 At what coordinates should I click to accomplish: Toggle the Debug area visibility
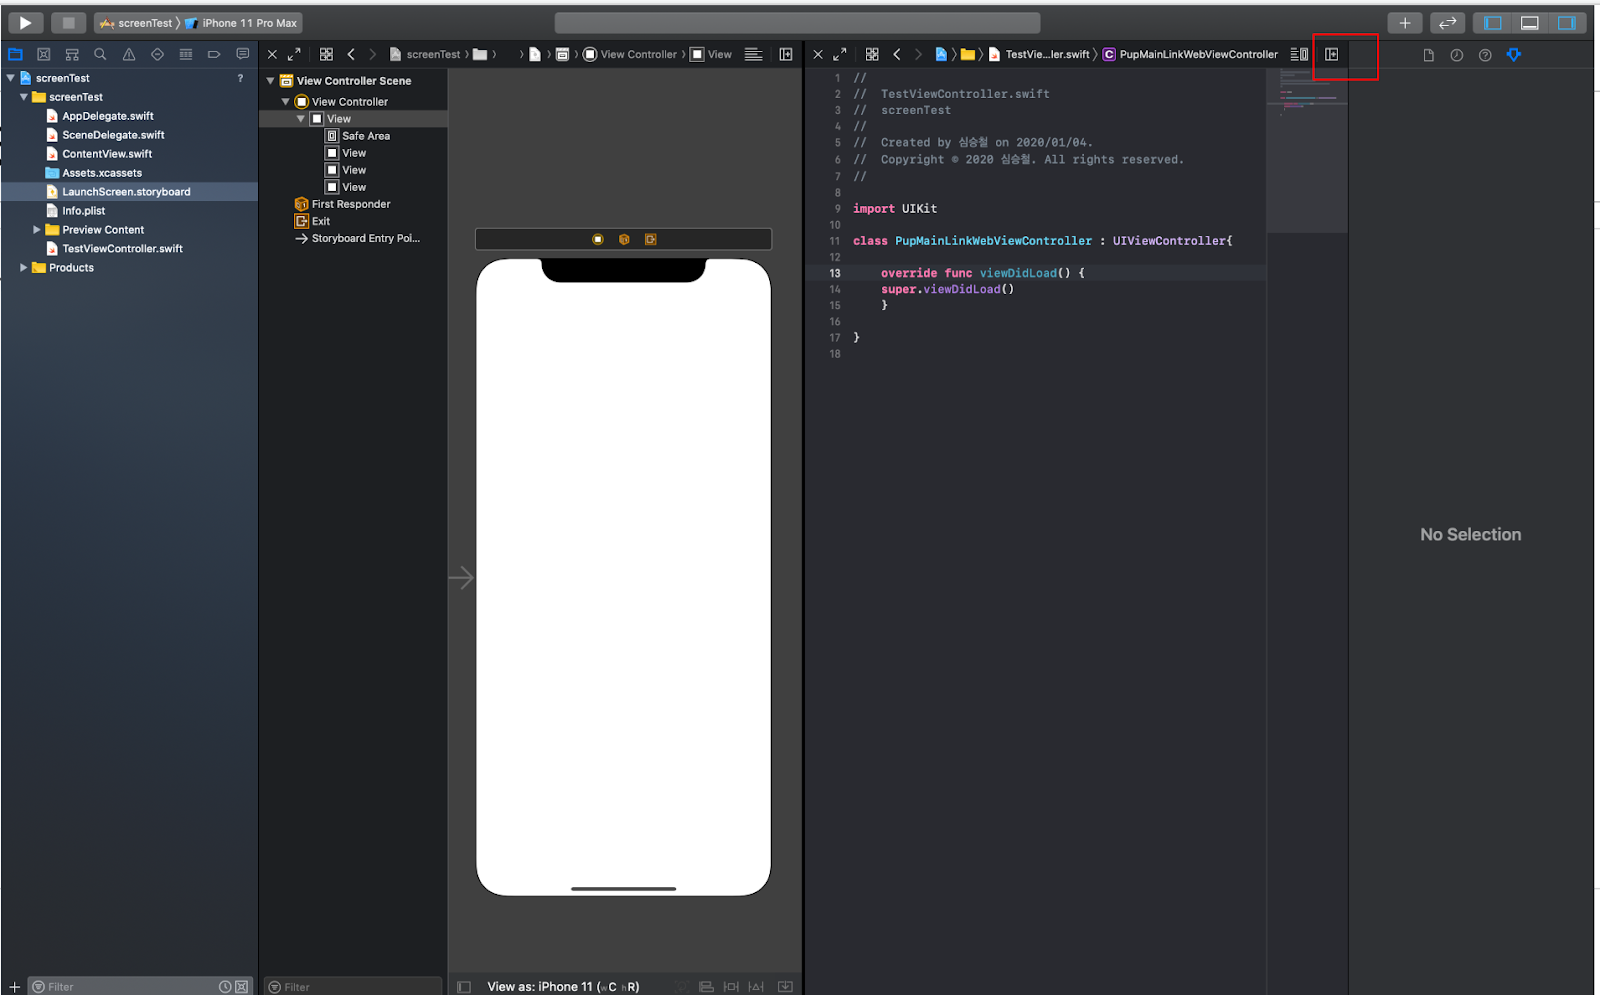[x=1529, y=22]
